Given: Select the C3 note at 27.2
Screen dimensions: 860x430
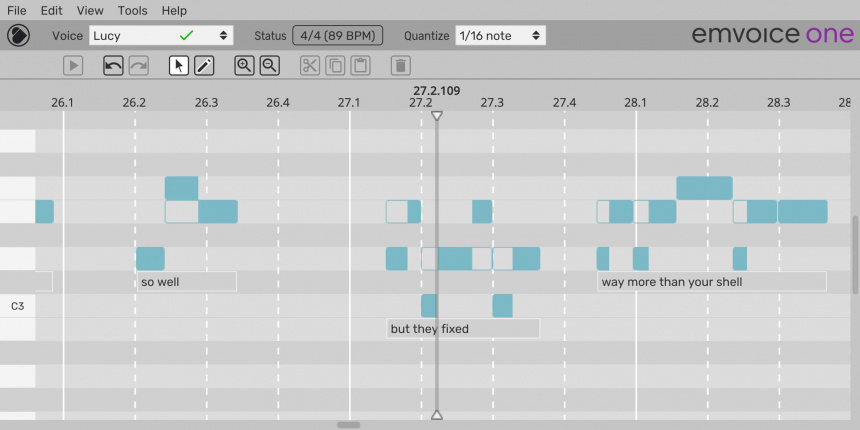Looking at the screenshot, I should coord(429,305).
